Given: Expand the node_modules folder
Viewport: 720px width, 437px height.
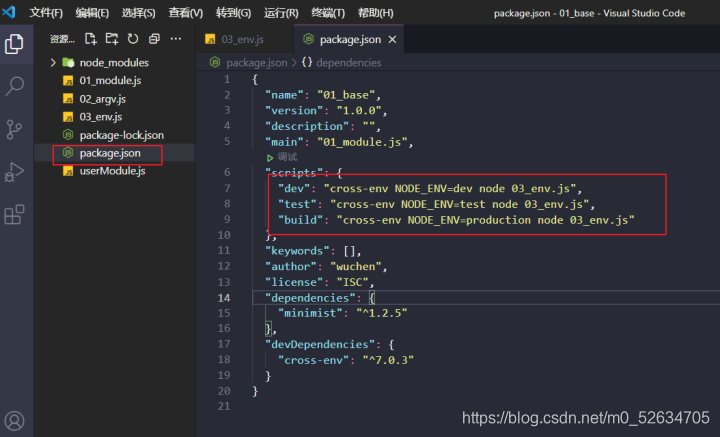Looking at the screenshot, I should [114, 62].
